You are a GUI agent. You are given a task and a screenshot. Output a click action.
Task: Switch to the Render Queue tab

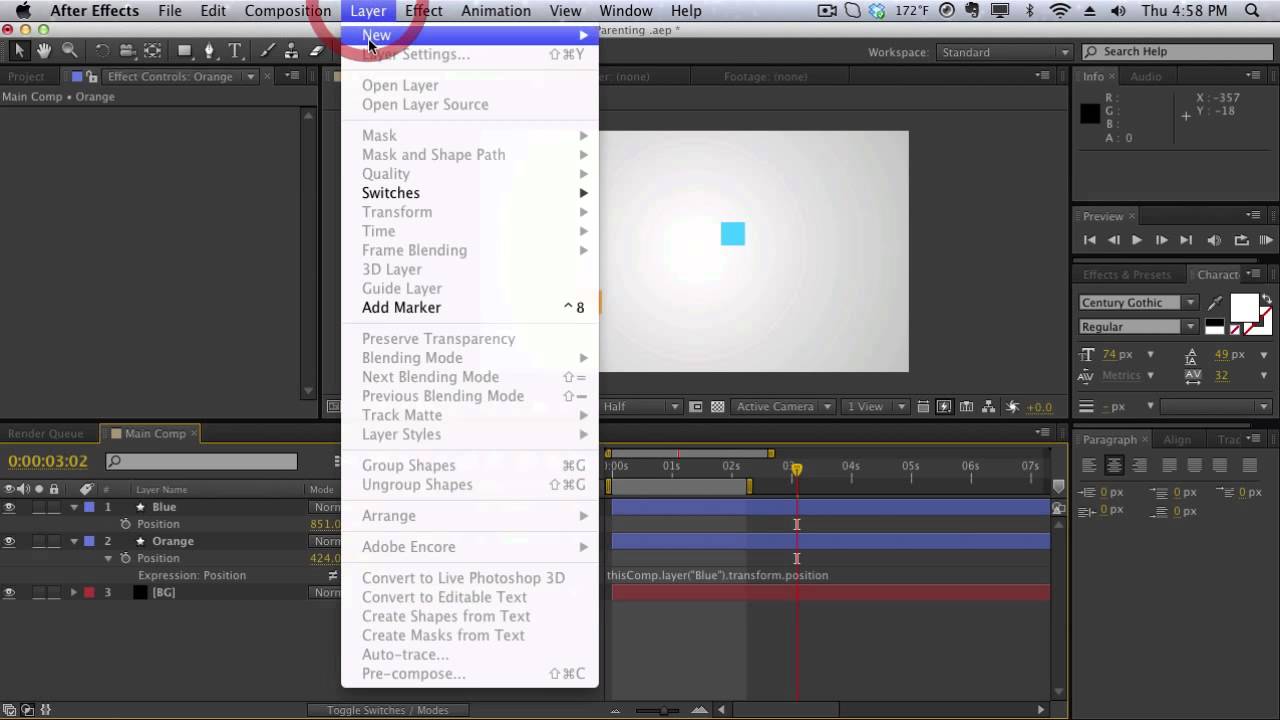pyautogui.click(x=45, y=434)
